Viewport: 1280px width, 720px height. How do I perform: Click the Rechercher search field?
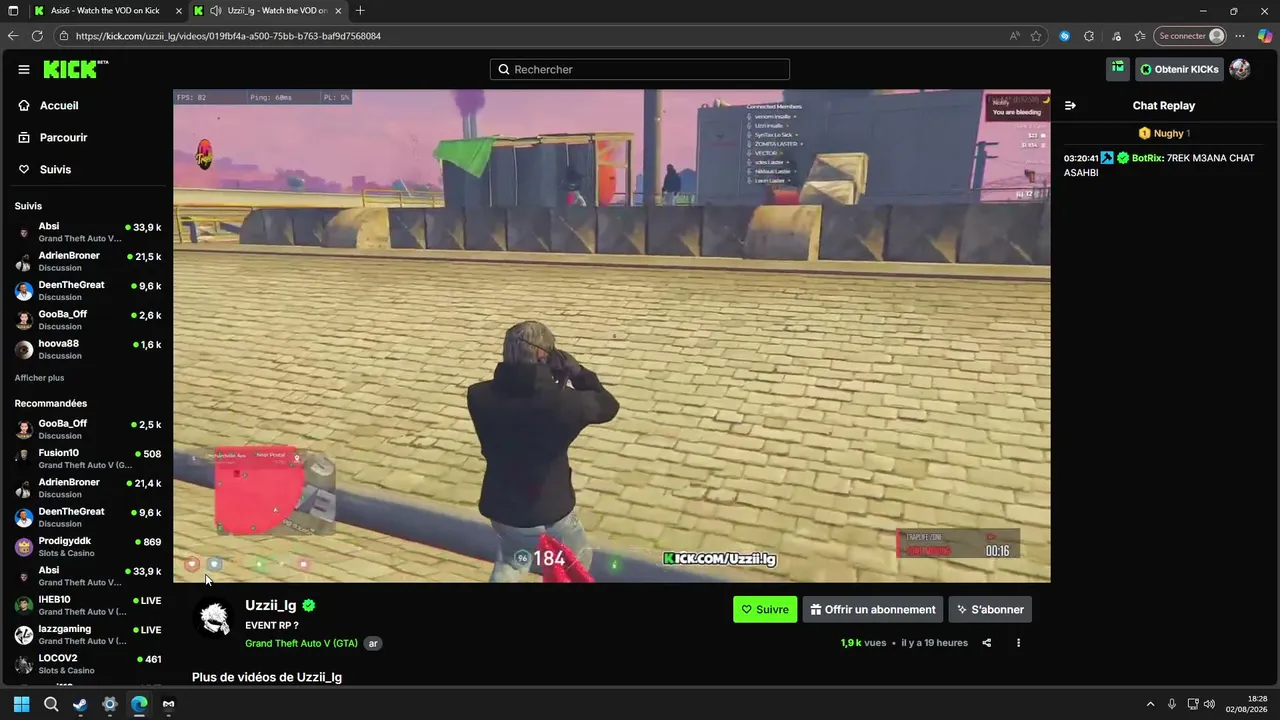coord(640,69)
